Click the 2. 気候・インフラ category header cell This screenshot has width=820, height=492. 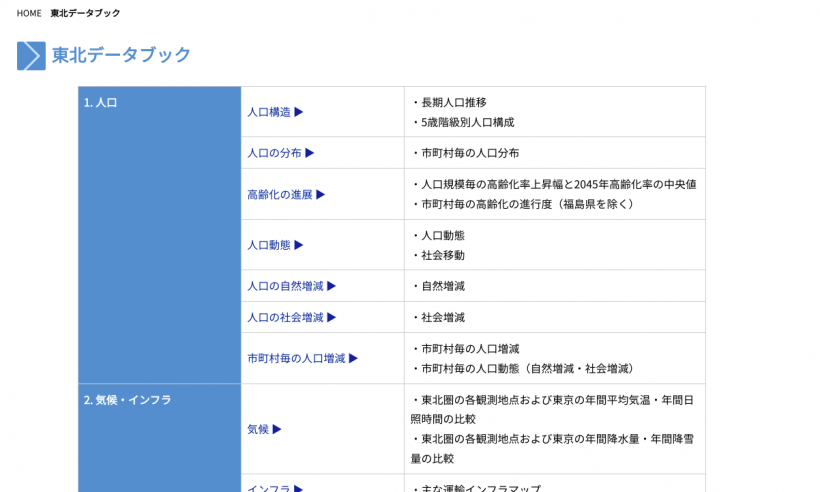[160, 438]
